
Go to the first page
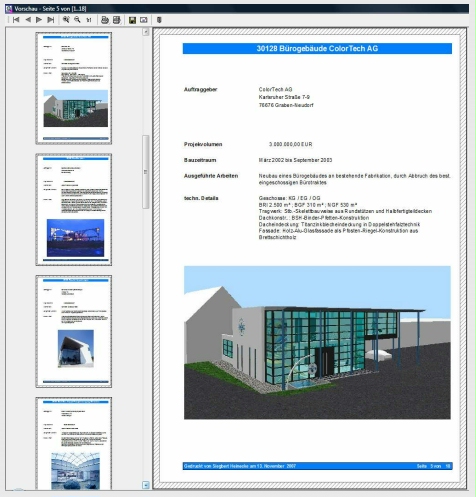16,20
